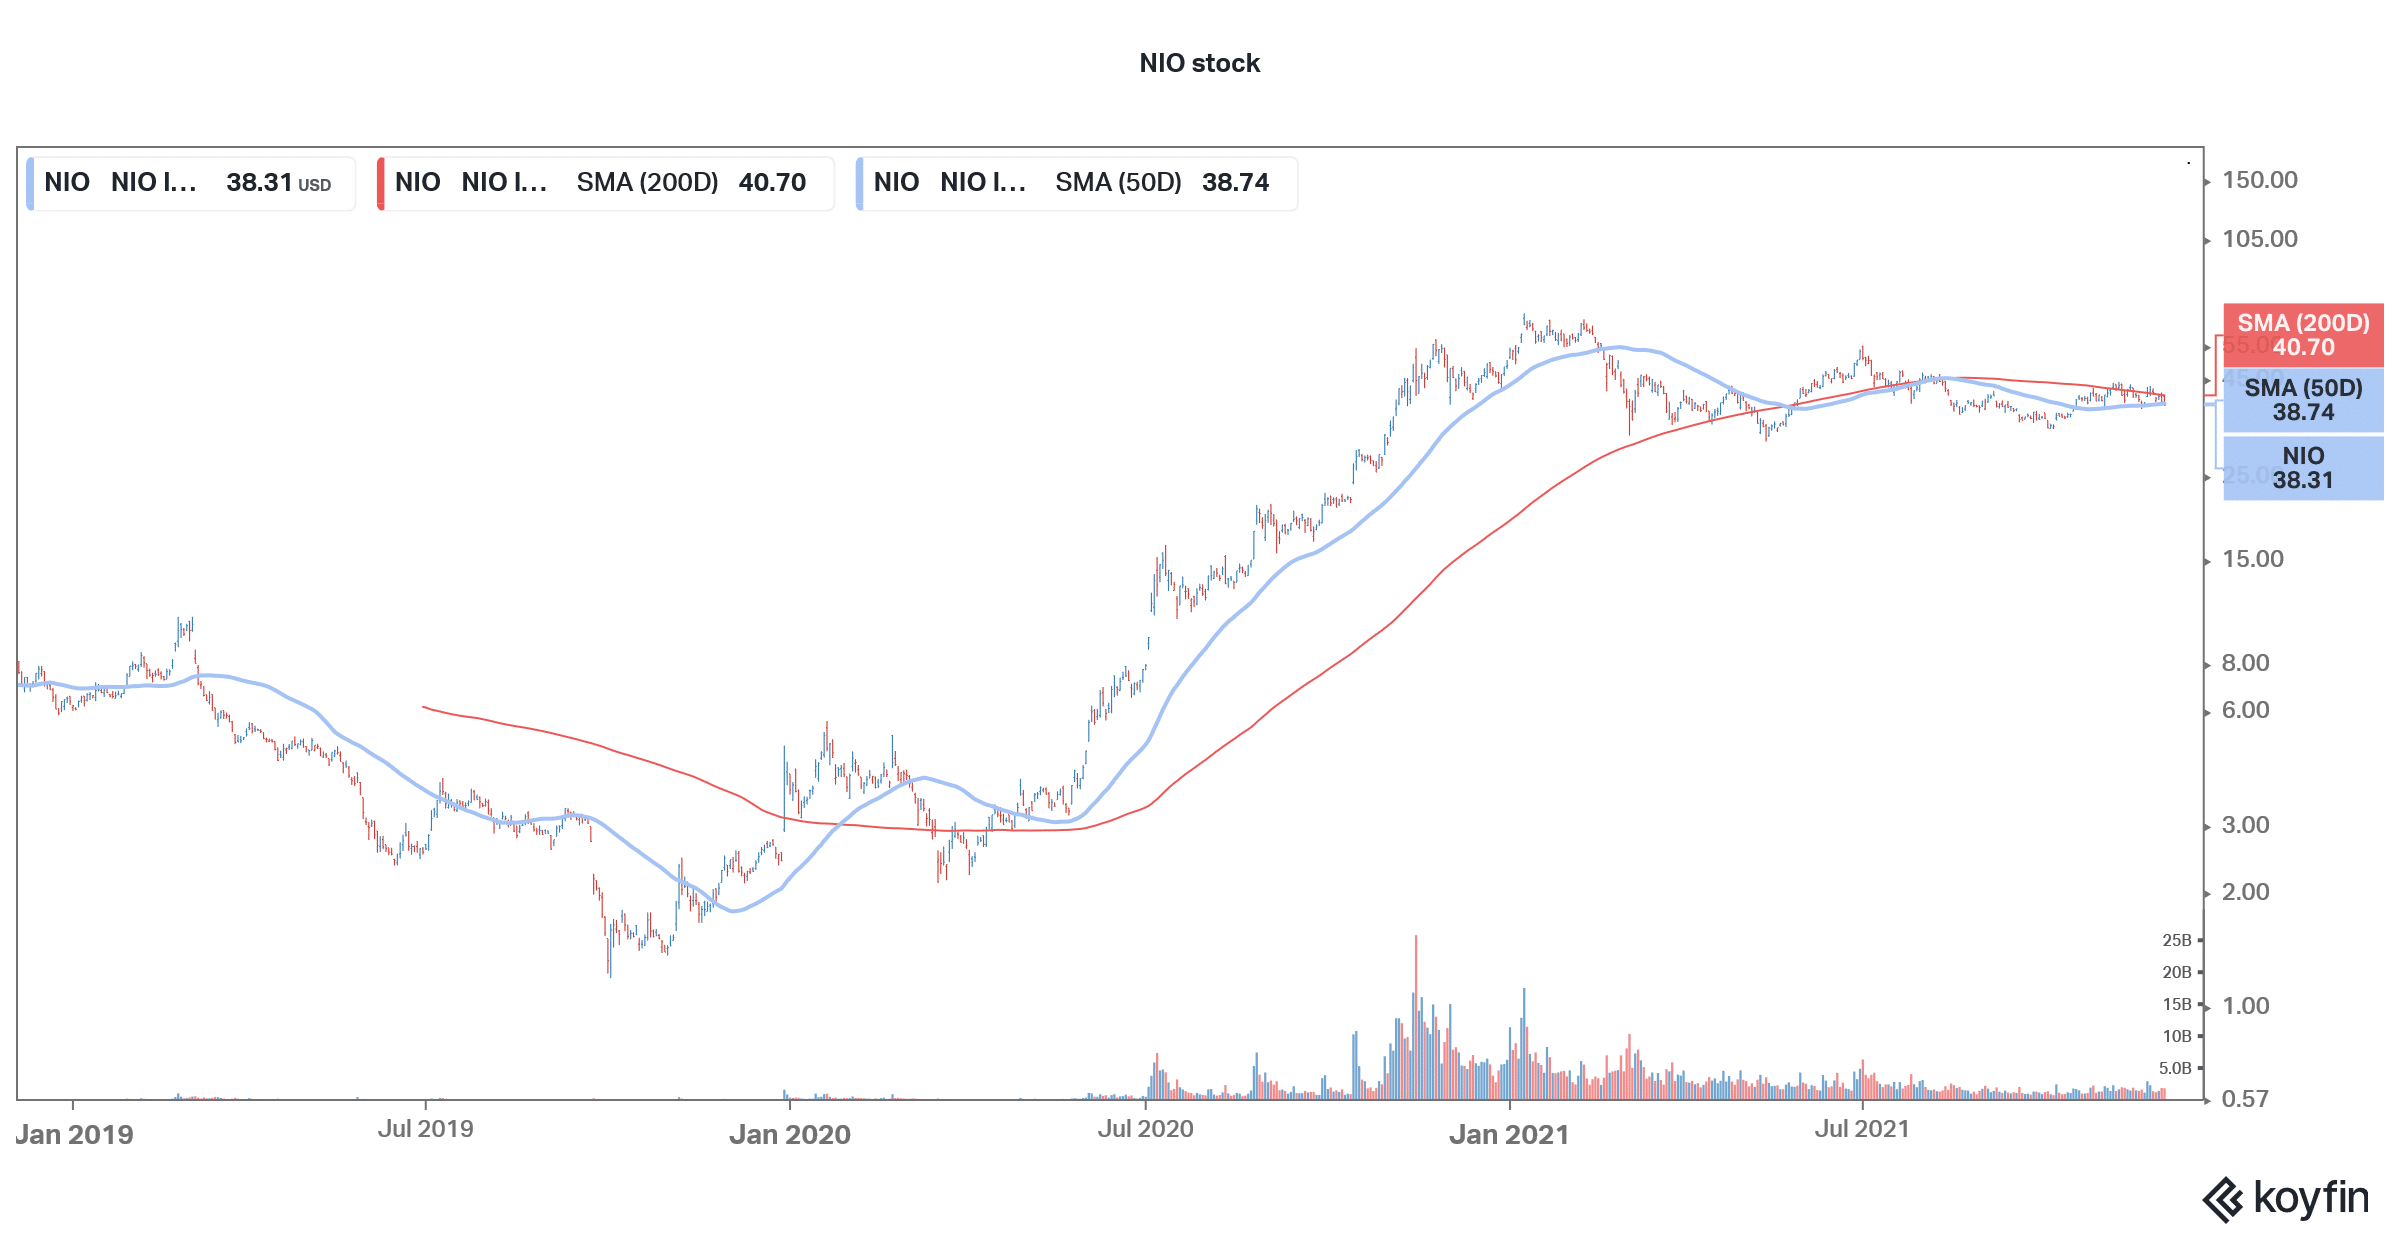Click the 8.00 price axis label
The height and width of the screenshot is (1240, 2400).
click(x=2245, y=663)
